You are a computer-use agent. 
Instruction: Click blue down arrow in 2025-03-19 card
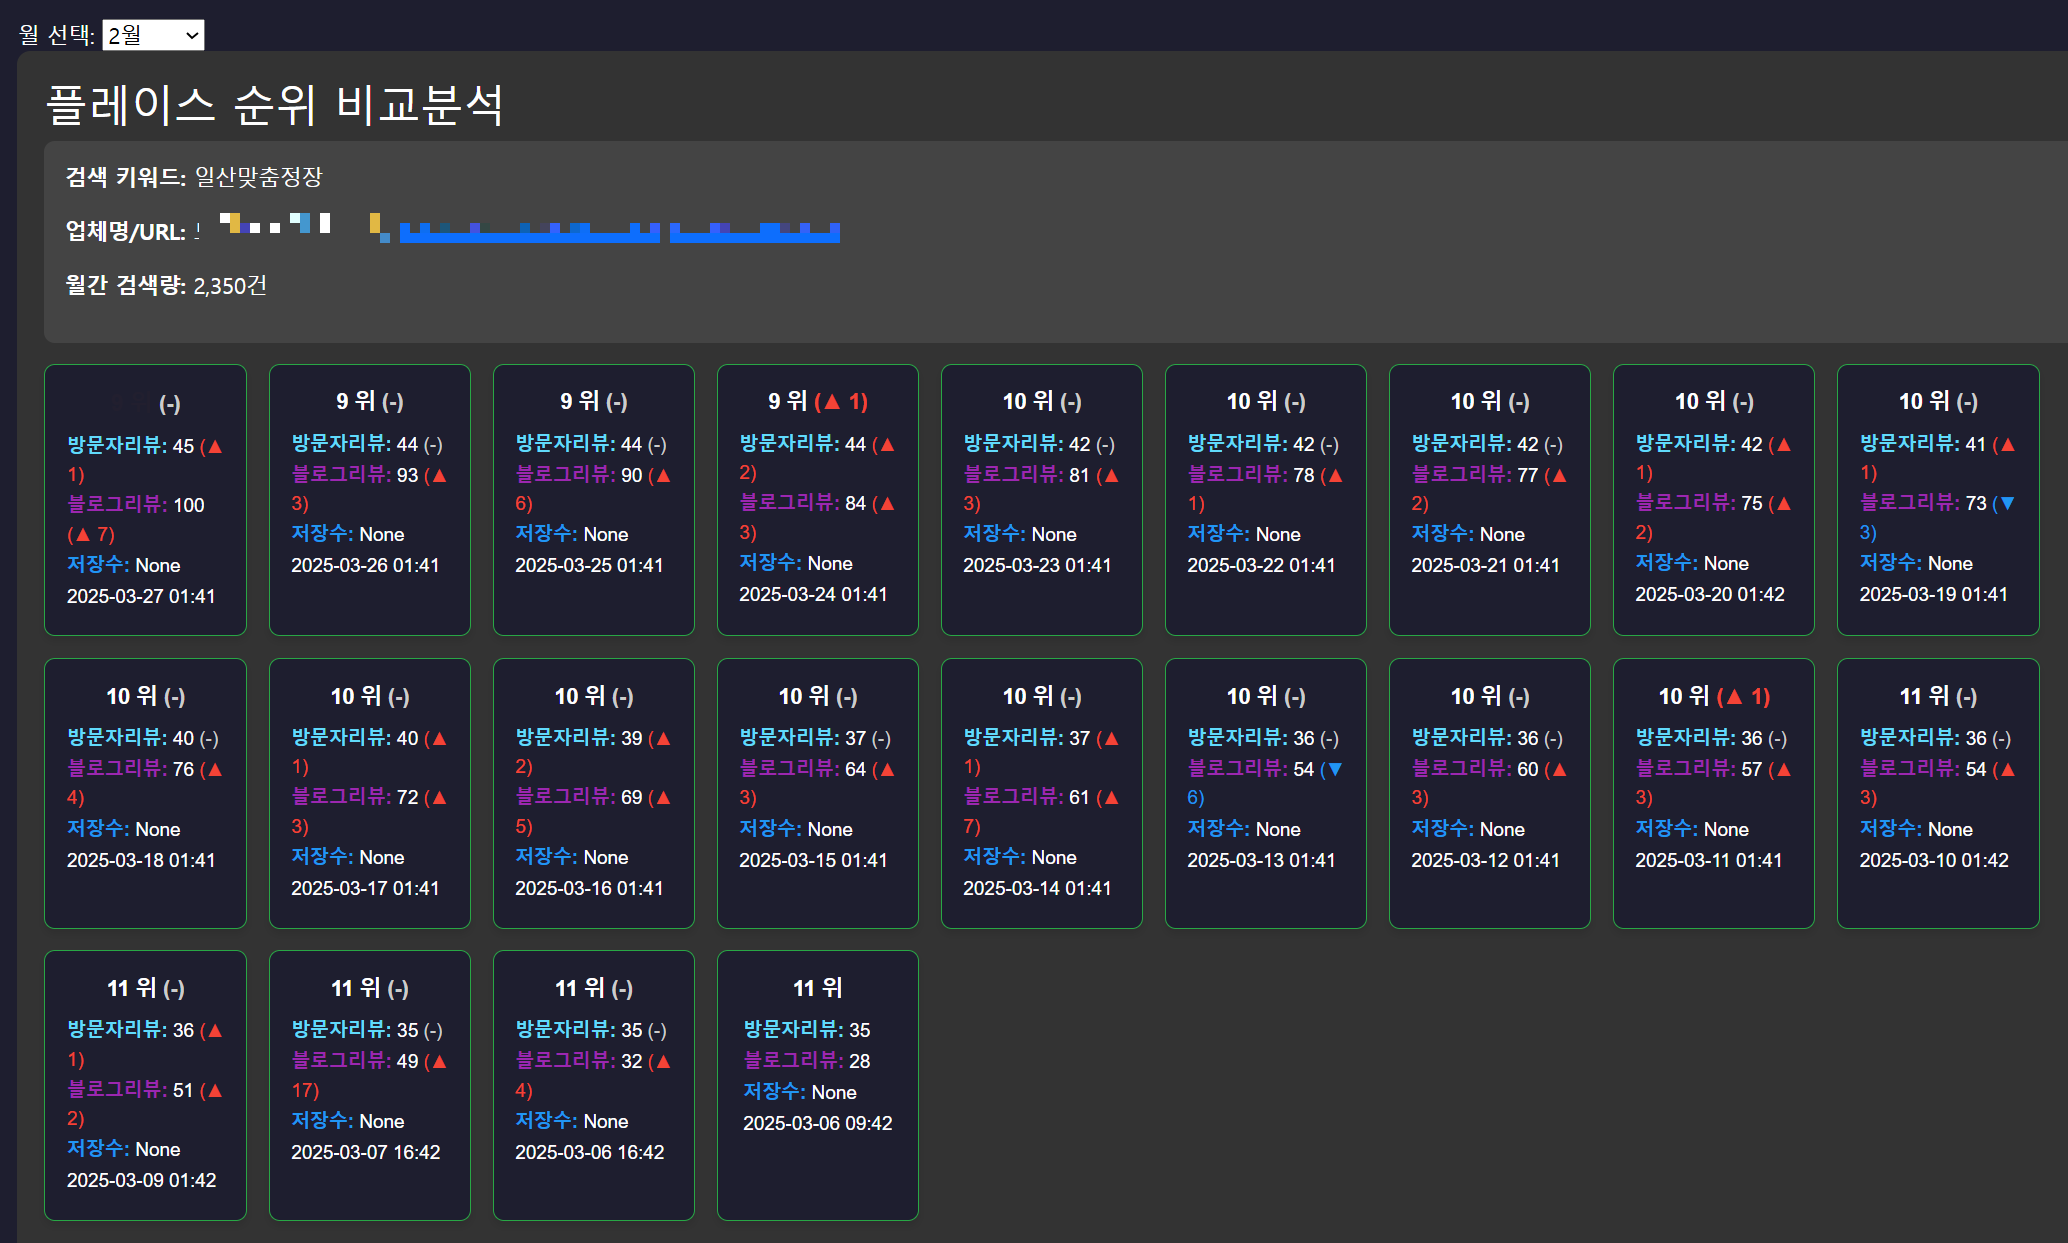pyautogui.click(x=2006, y=503)
